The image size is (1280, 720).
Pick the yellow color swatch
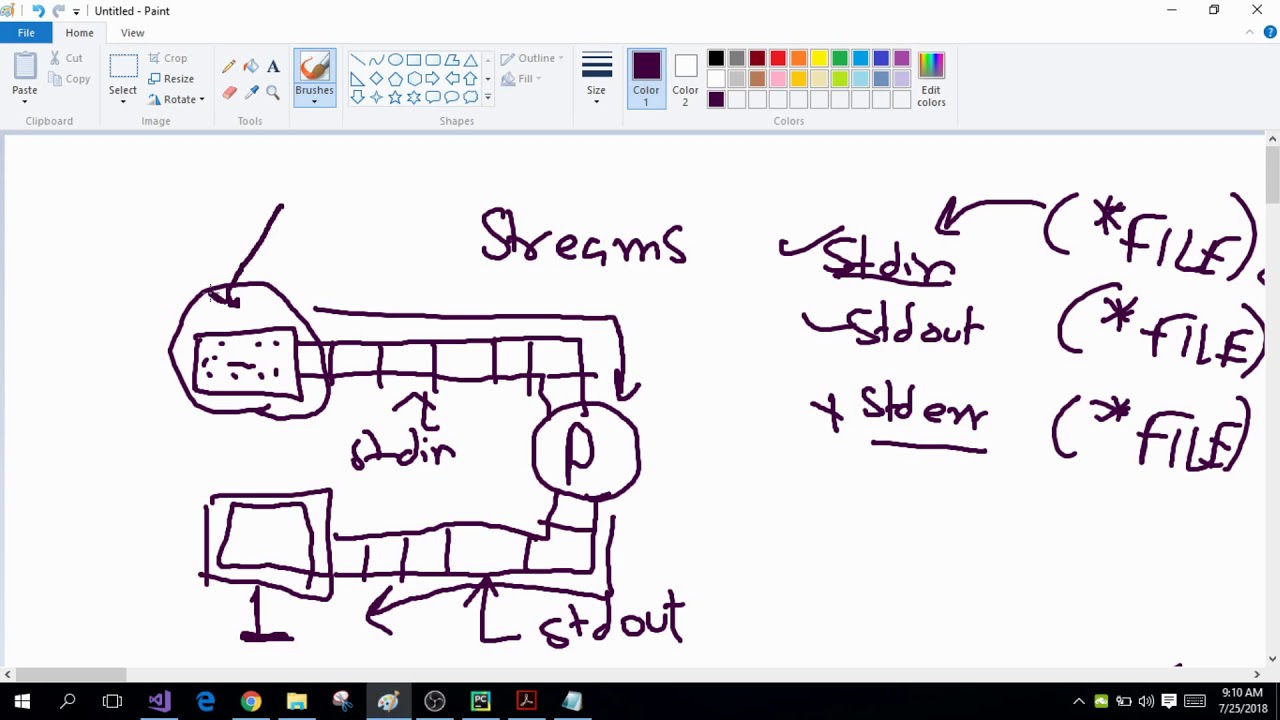point(819,58)
